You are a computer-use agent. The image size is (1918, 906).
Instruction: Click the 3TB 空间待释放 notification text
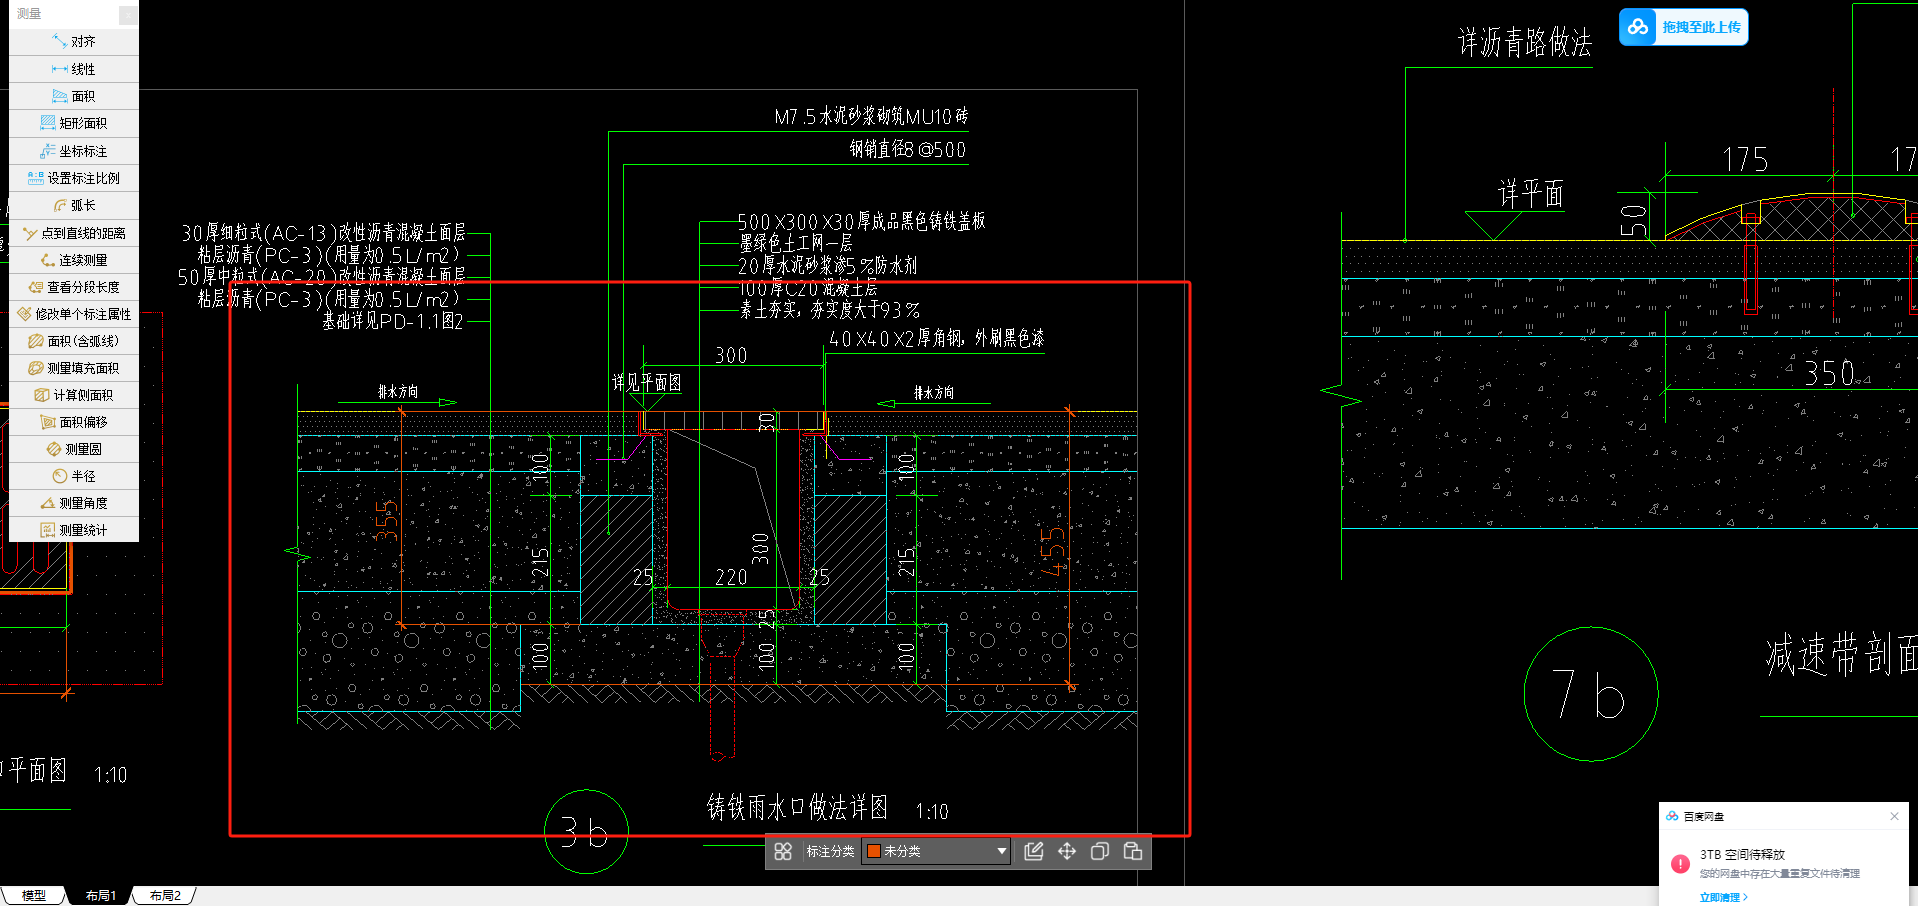pos(1742,855)
